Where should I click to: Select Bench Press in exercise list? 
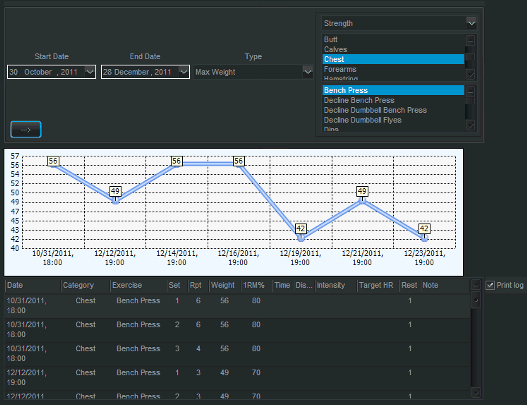point(393,90)
